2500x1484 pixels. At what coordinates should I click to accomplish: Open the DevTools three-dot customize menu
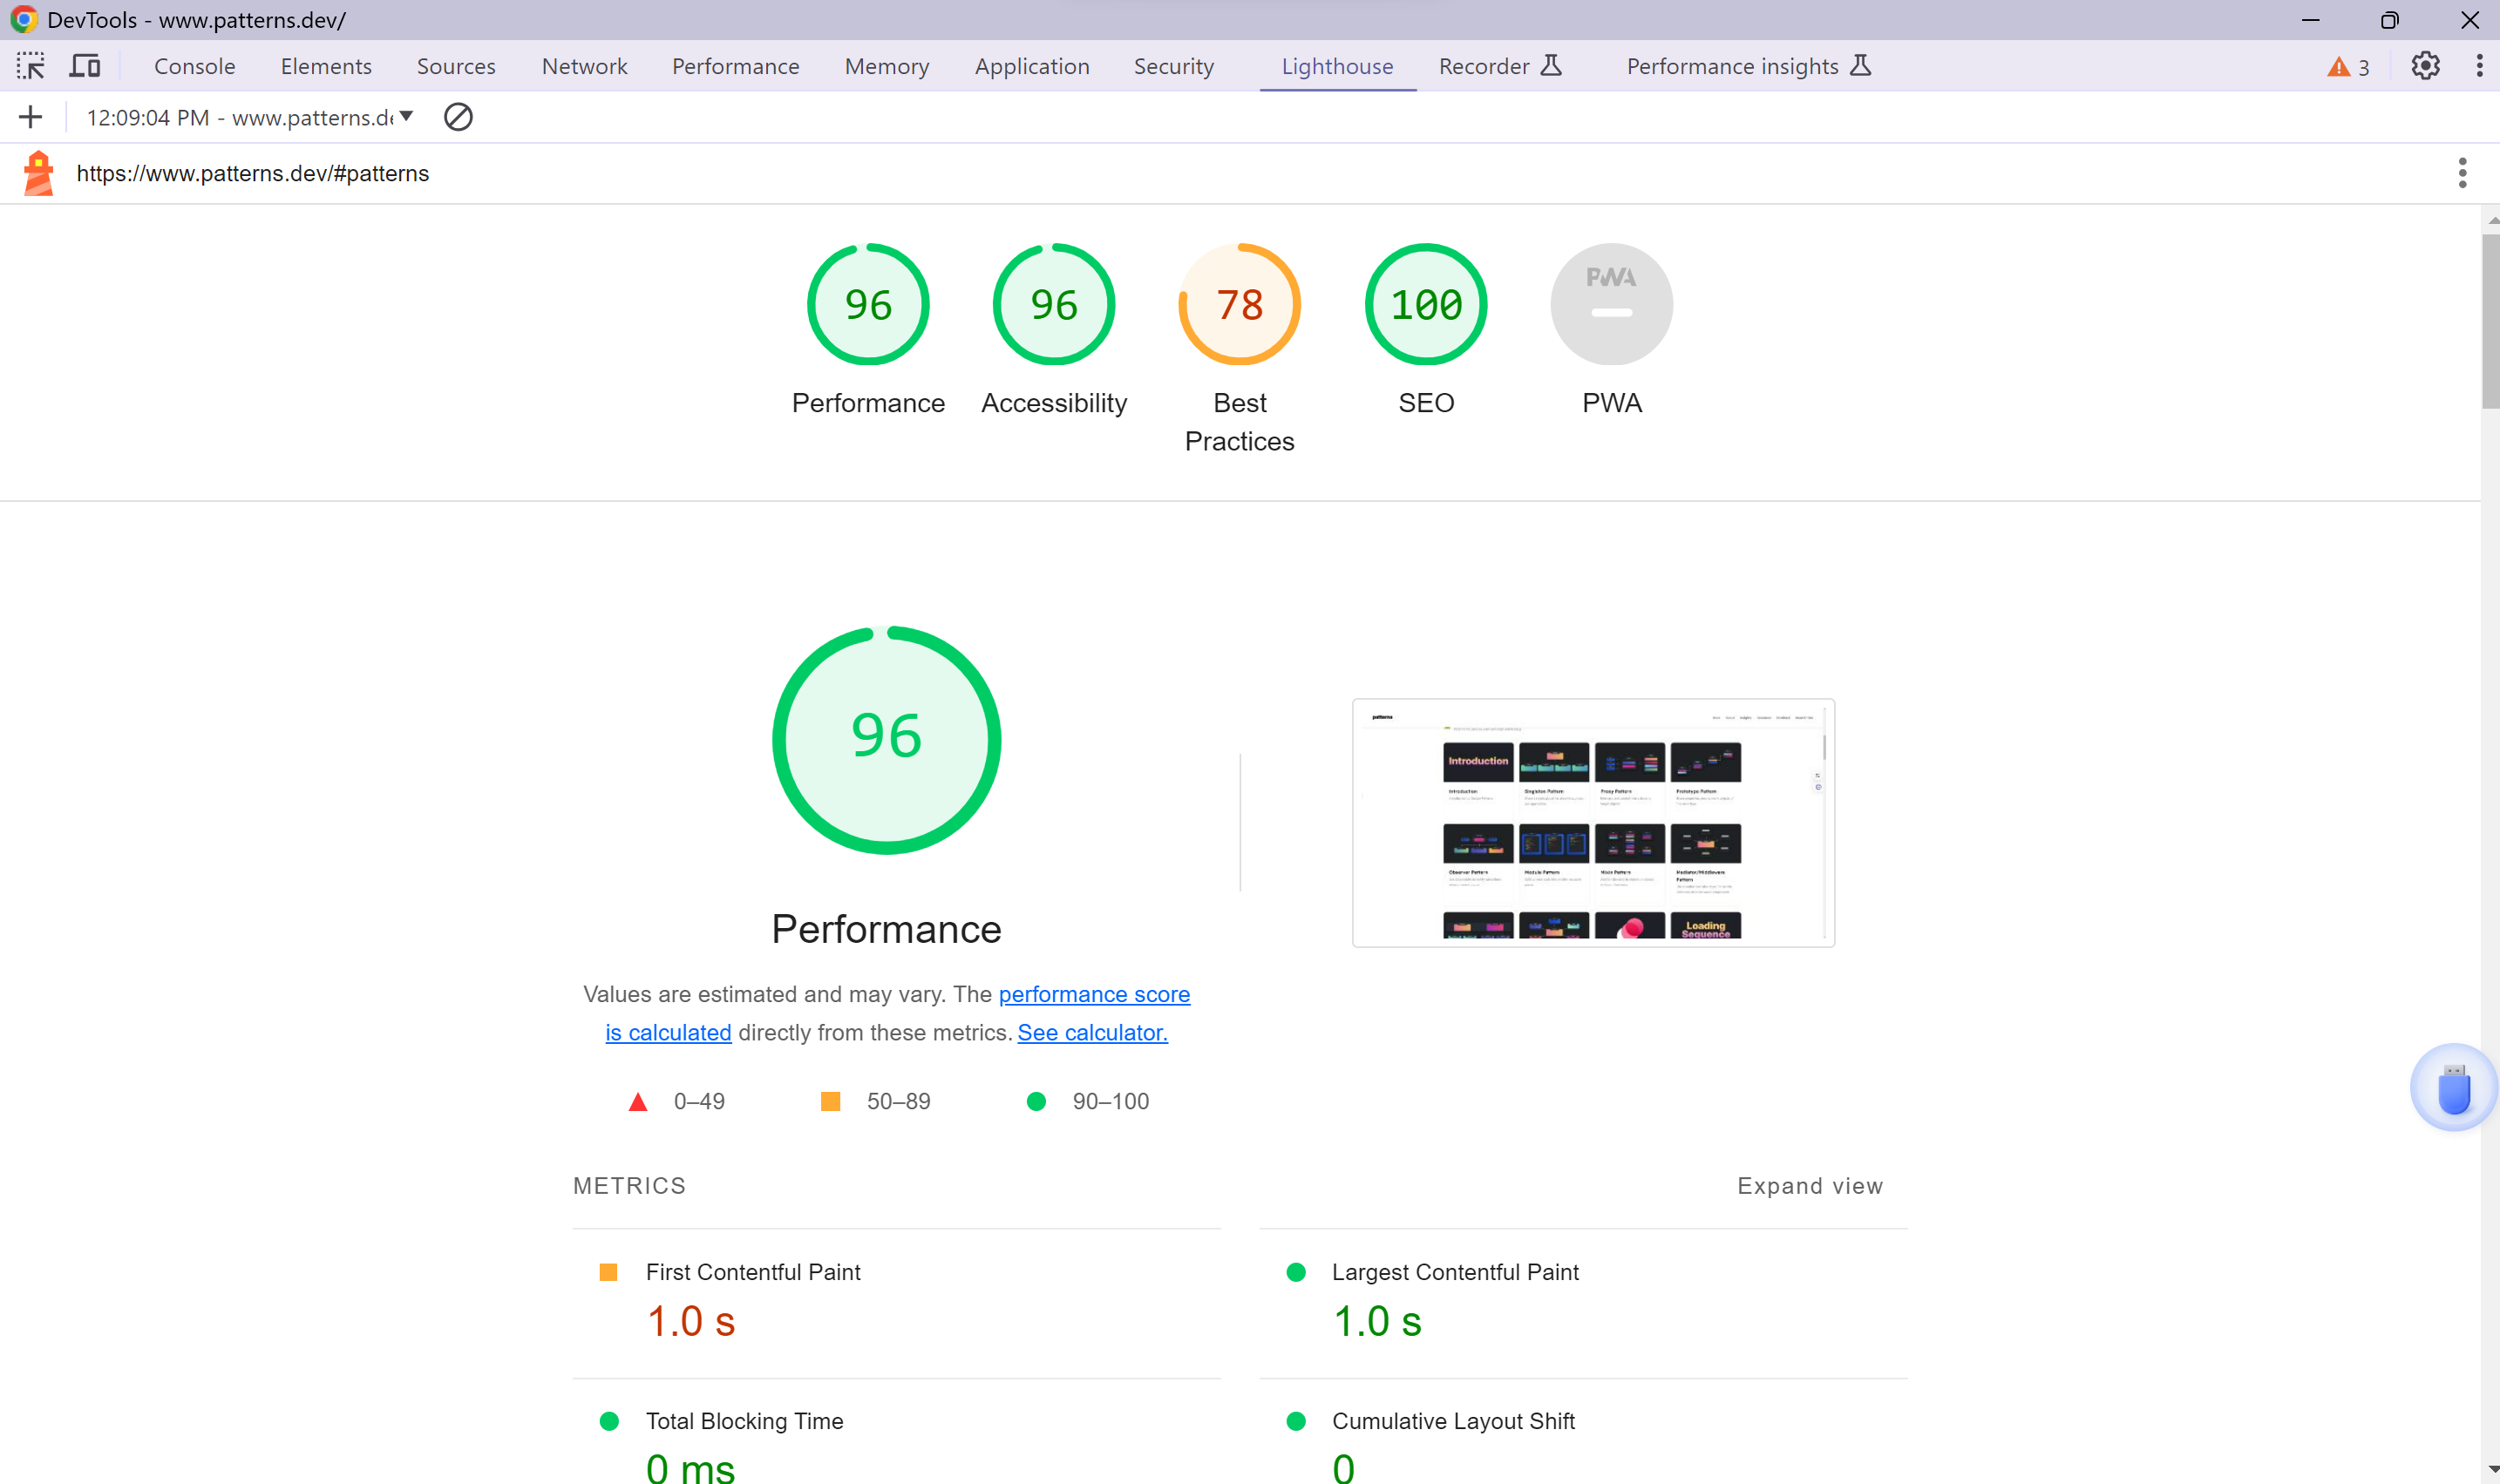(2479, 66)
